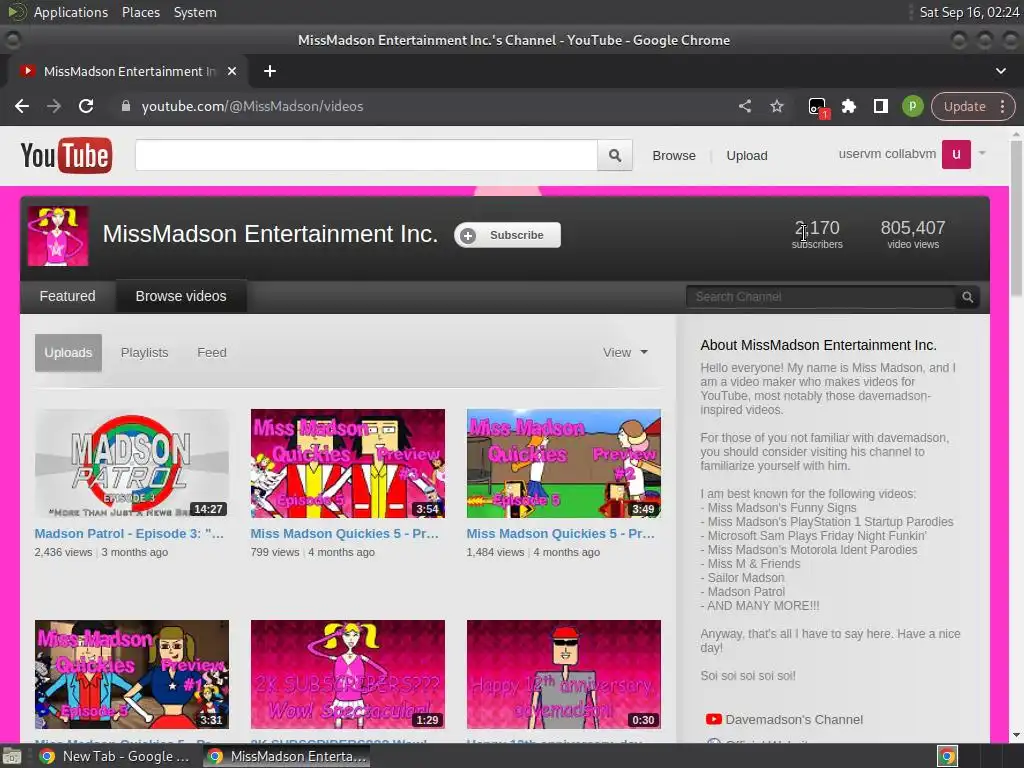This screenshot has height=768, width=1024.
Task: Click the show desktop icon in taskbar
Action: click(x=12, y=756)
